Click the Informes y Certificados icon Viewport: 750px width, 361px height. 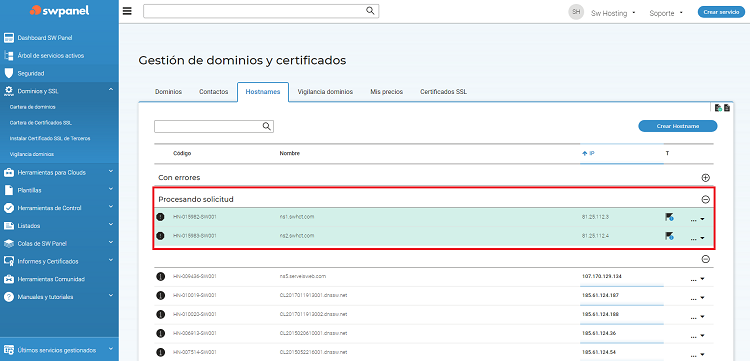[x=8, y=261]
